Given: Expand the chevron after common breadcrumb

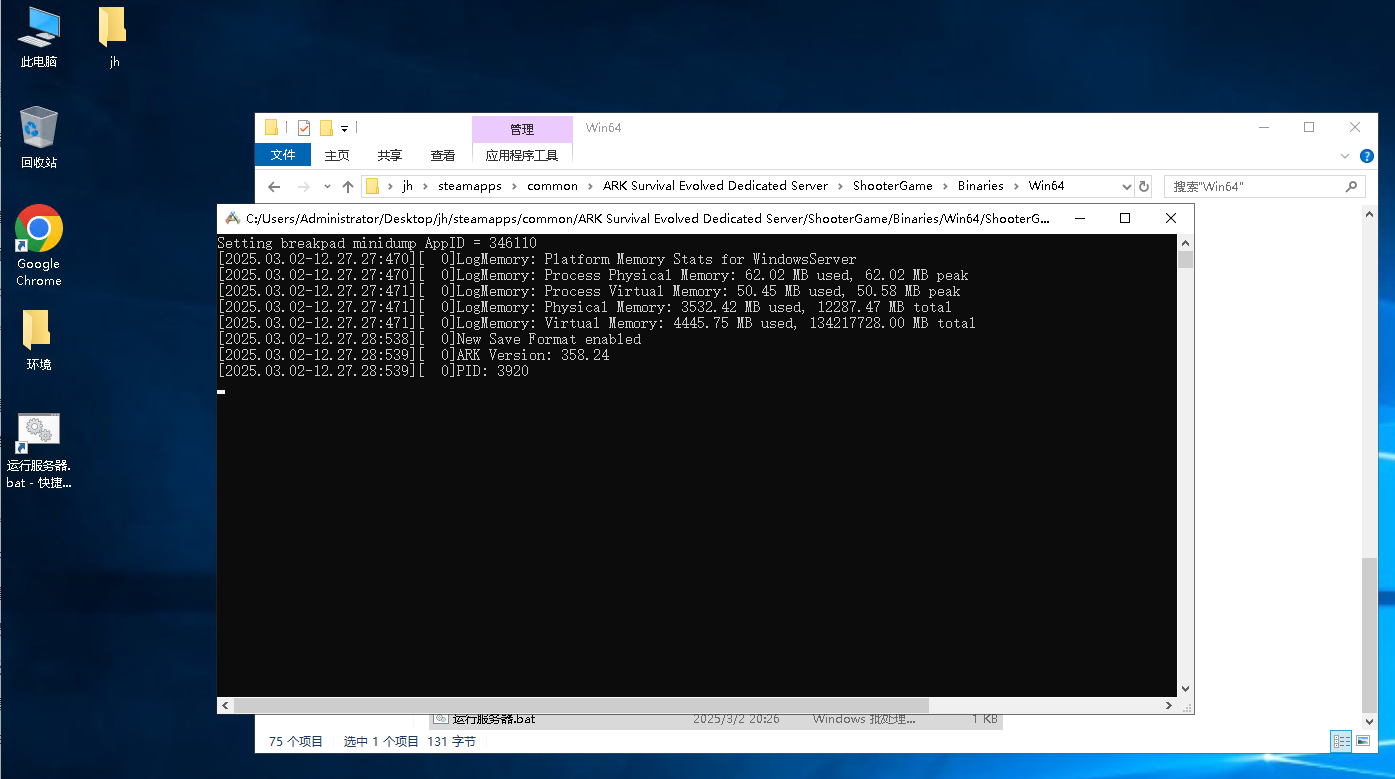Looking at the screenshot, I should (x=591, y=186).
